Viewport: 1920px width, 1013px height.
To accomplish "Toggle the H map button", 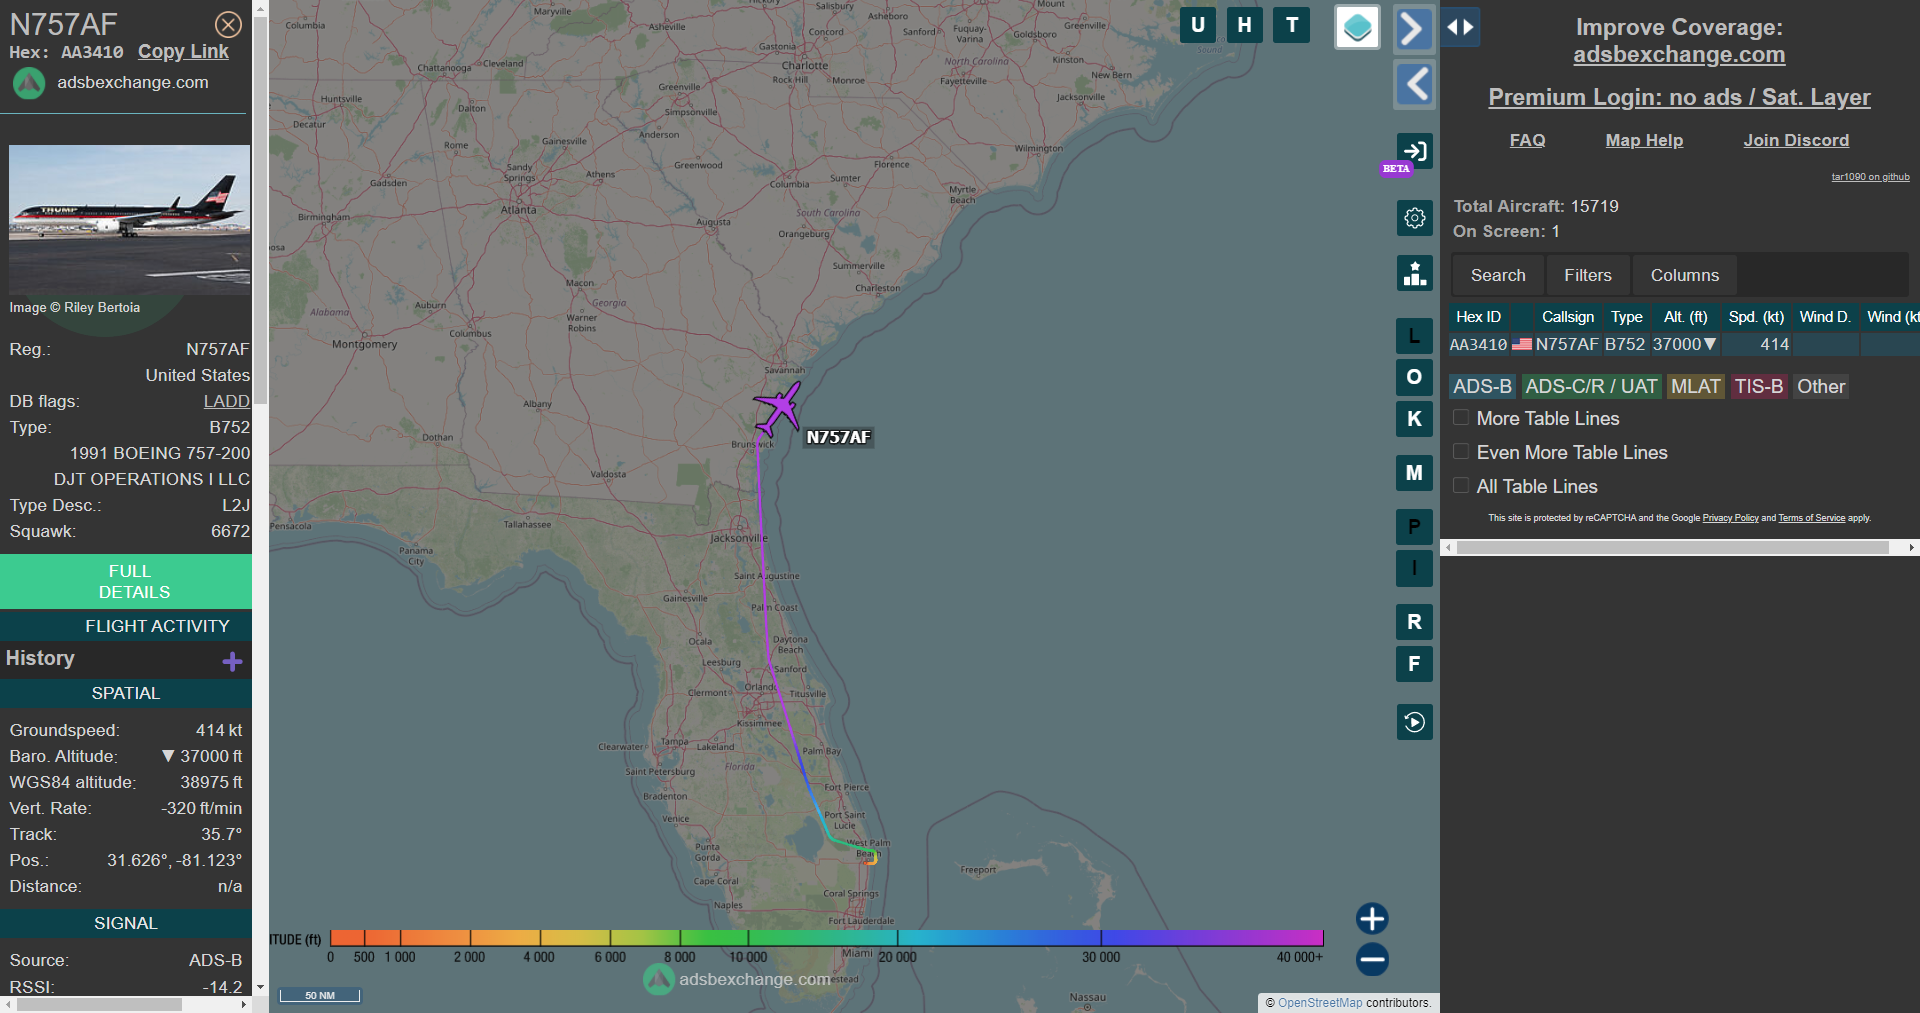I will pos(1244,25).
